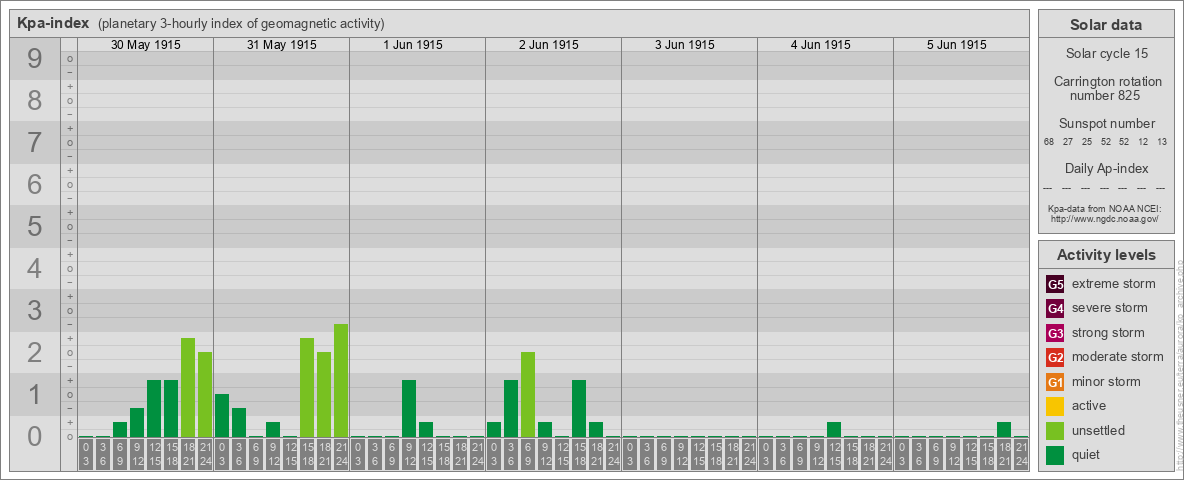Click the sunspot value 25

pyautogui.click(x=1087, y=143)
